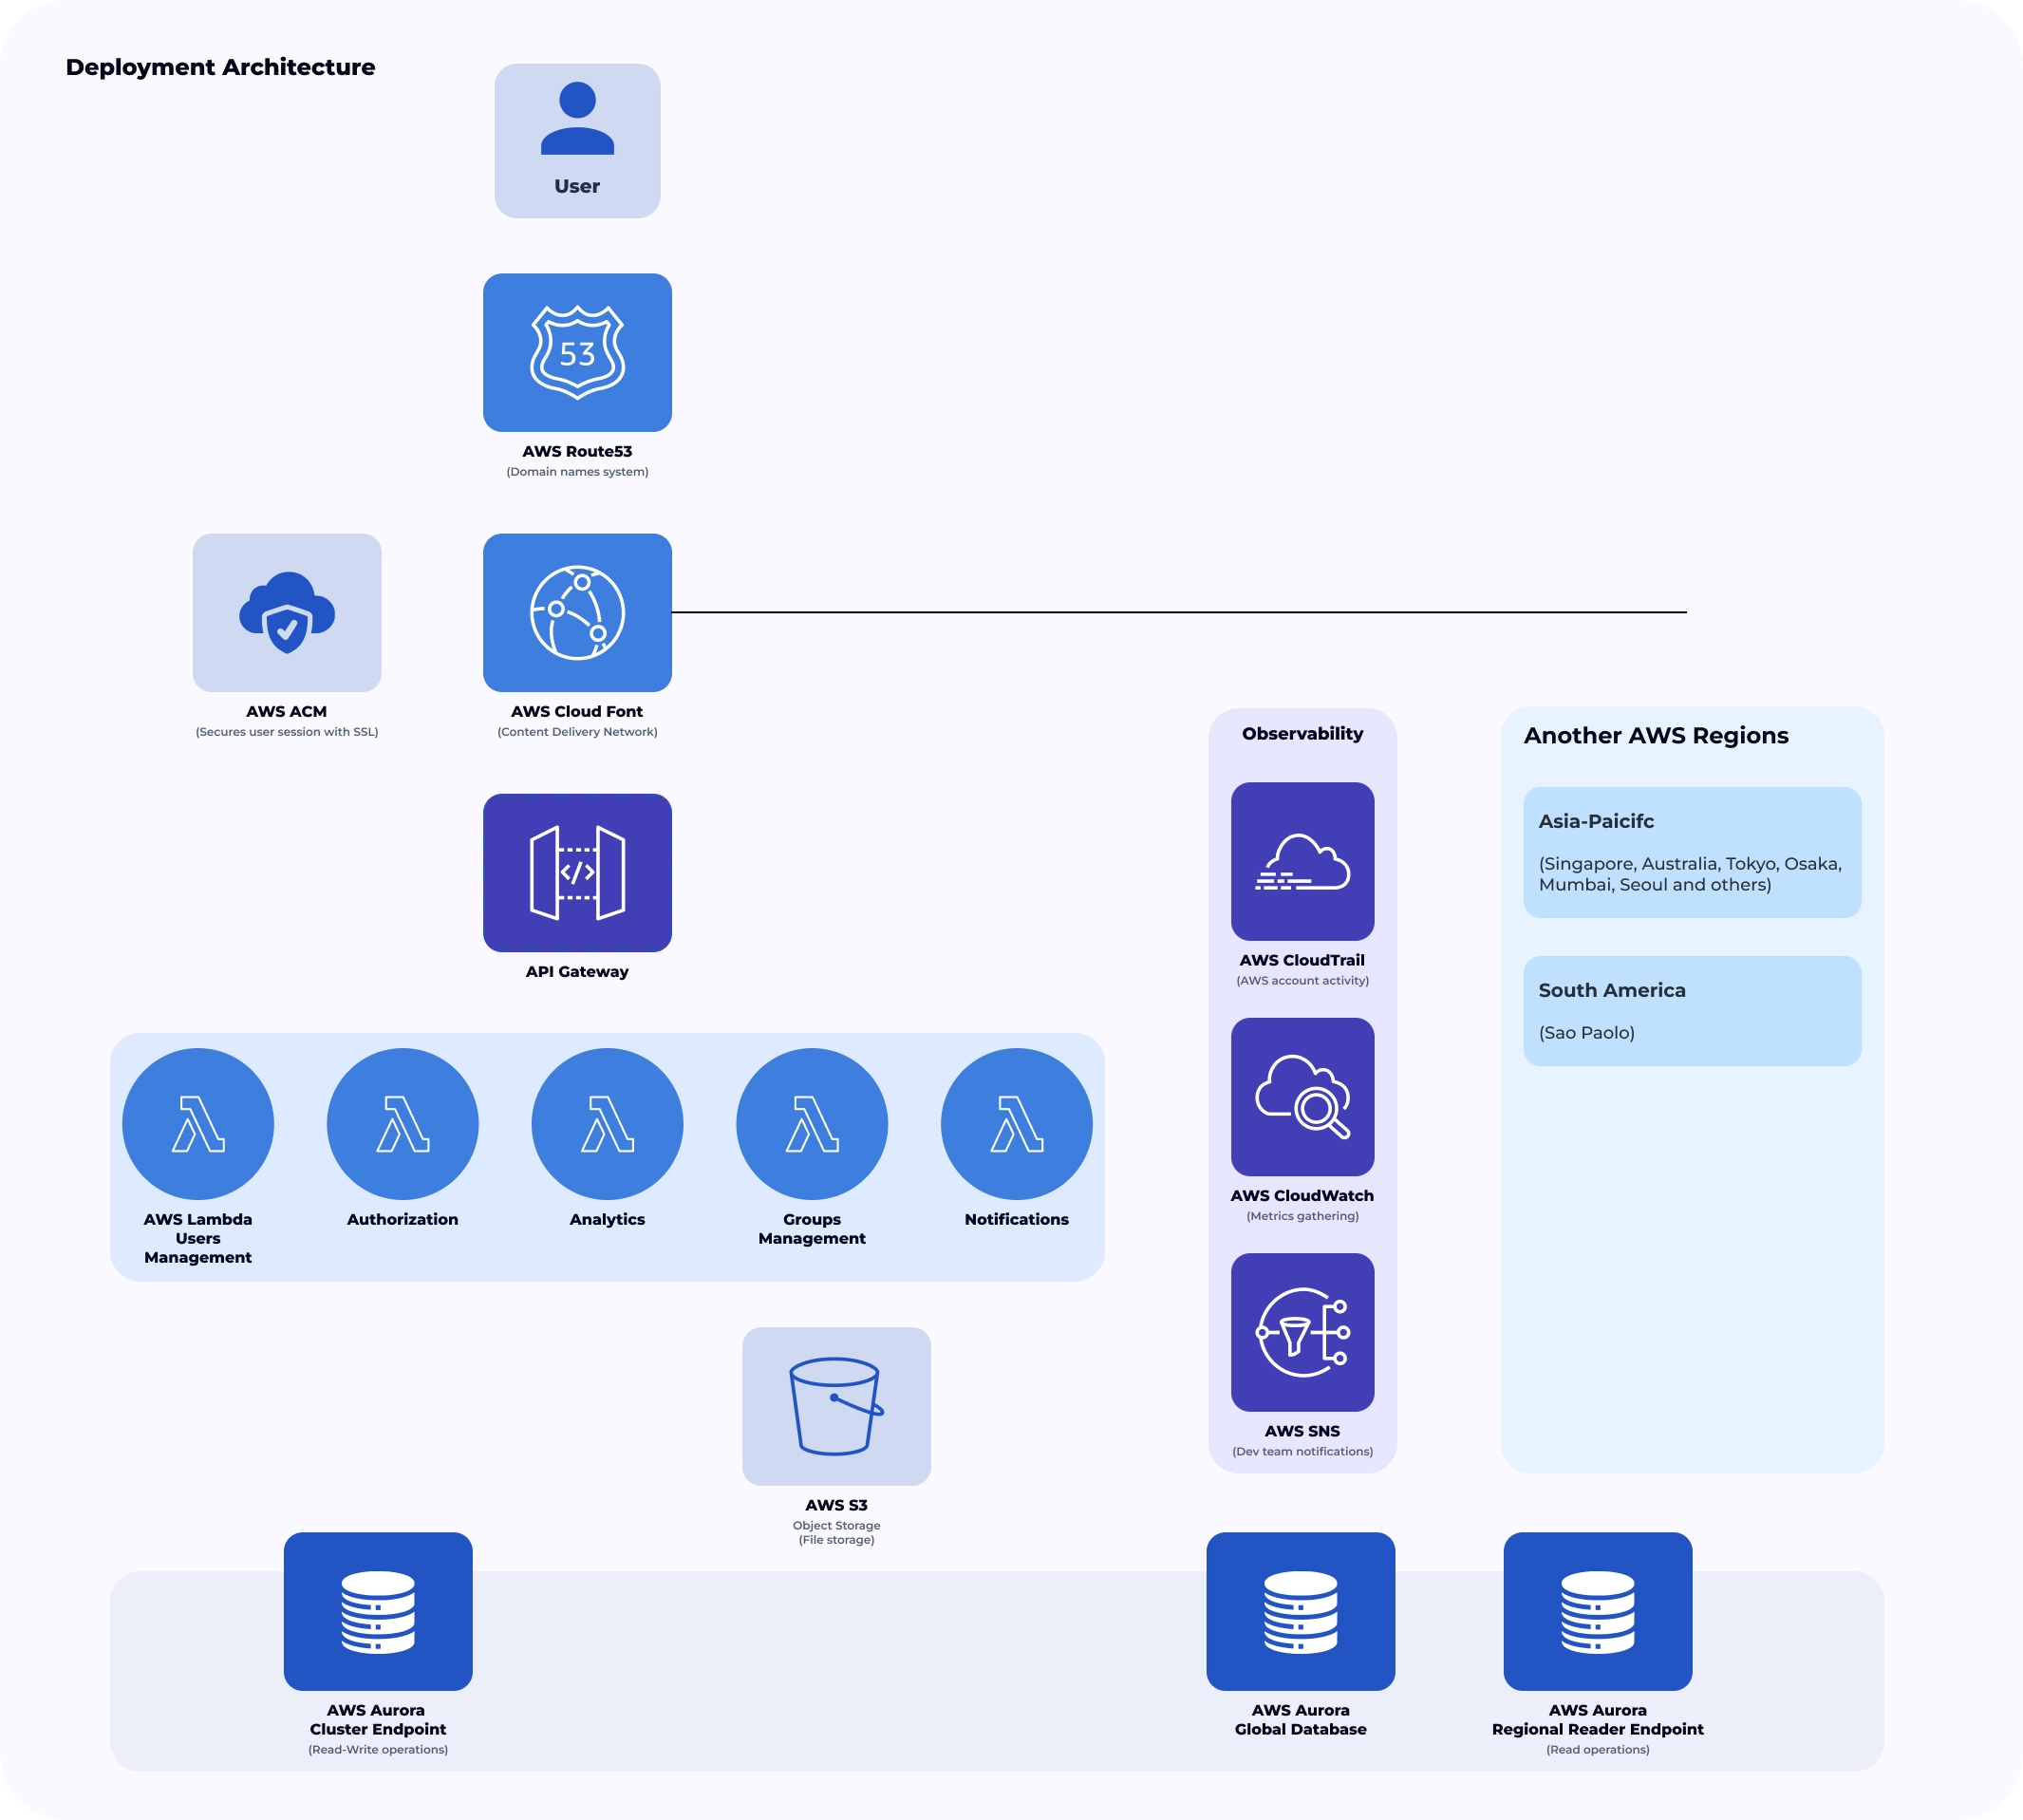The height and width of the screenshot is (1820, 2023).
Task: Select the AWS Route53 shield icon
Action: point(577,353)
